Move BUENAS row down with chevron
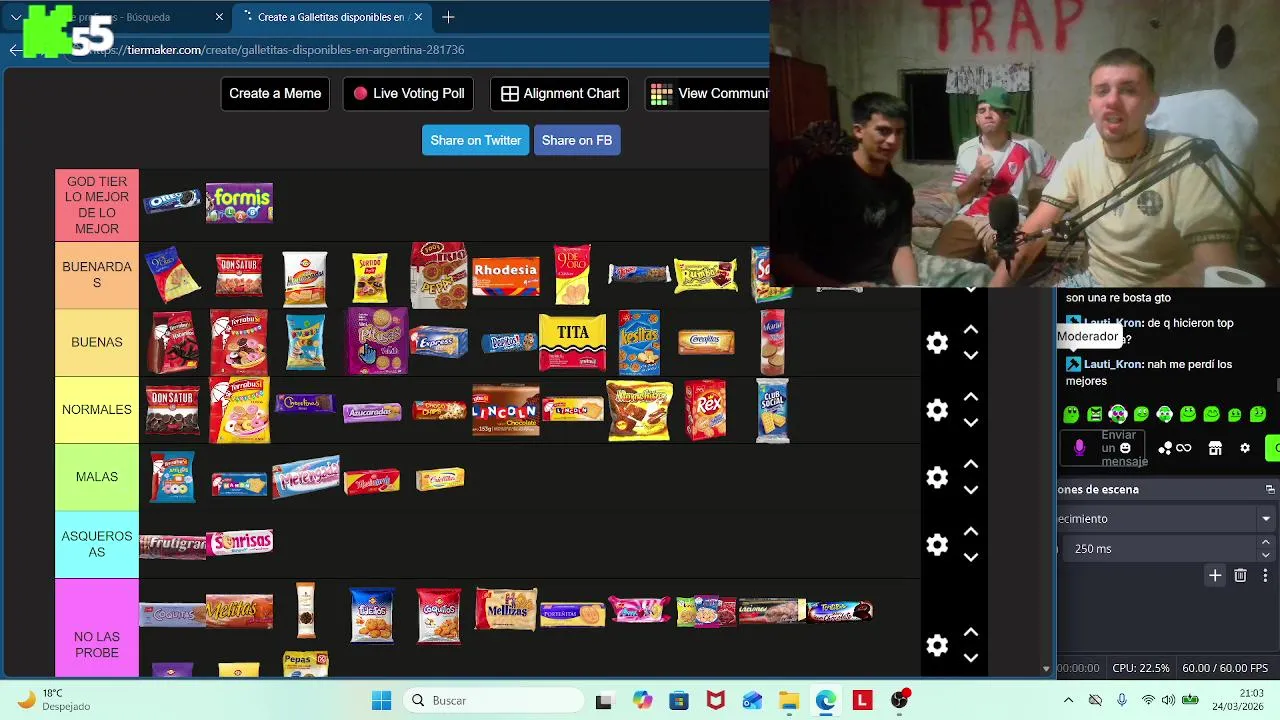Viewport: 1280px width, 720px height. pos(971,355)
